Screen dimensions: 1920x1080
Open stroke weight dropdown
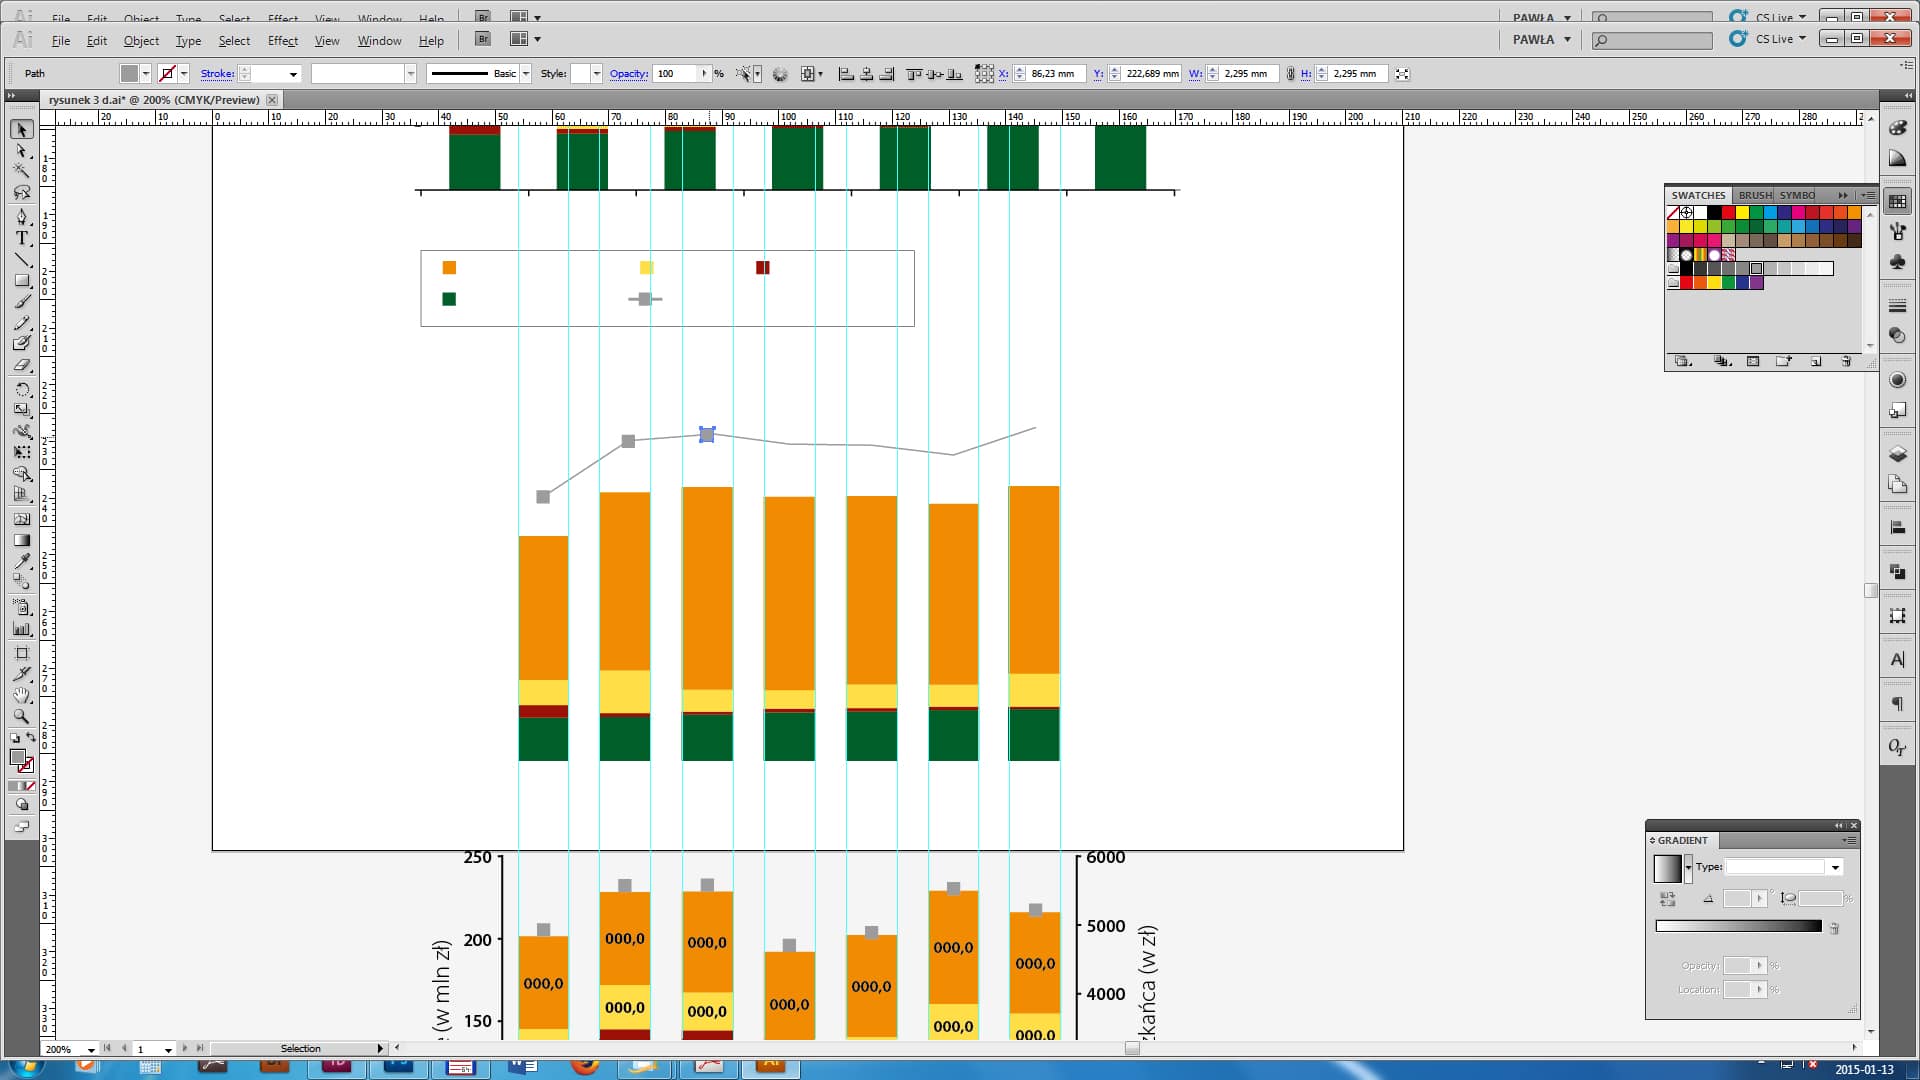tap(293, 74)
